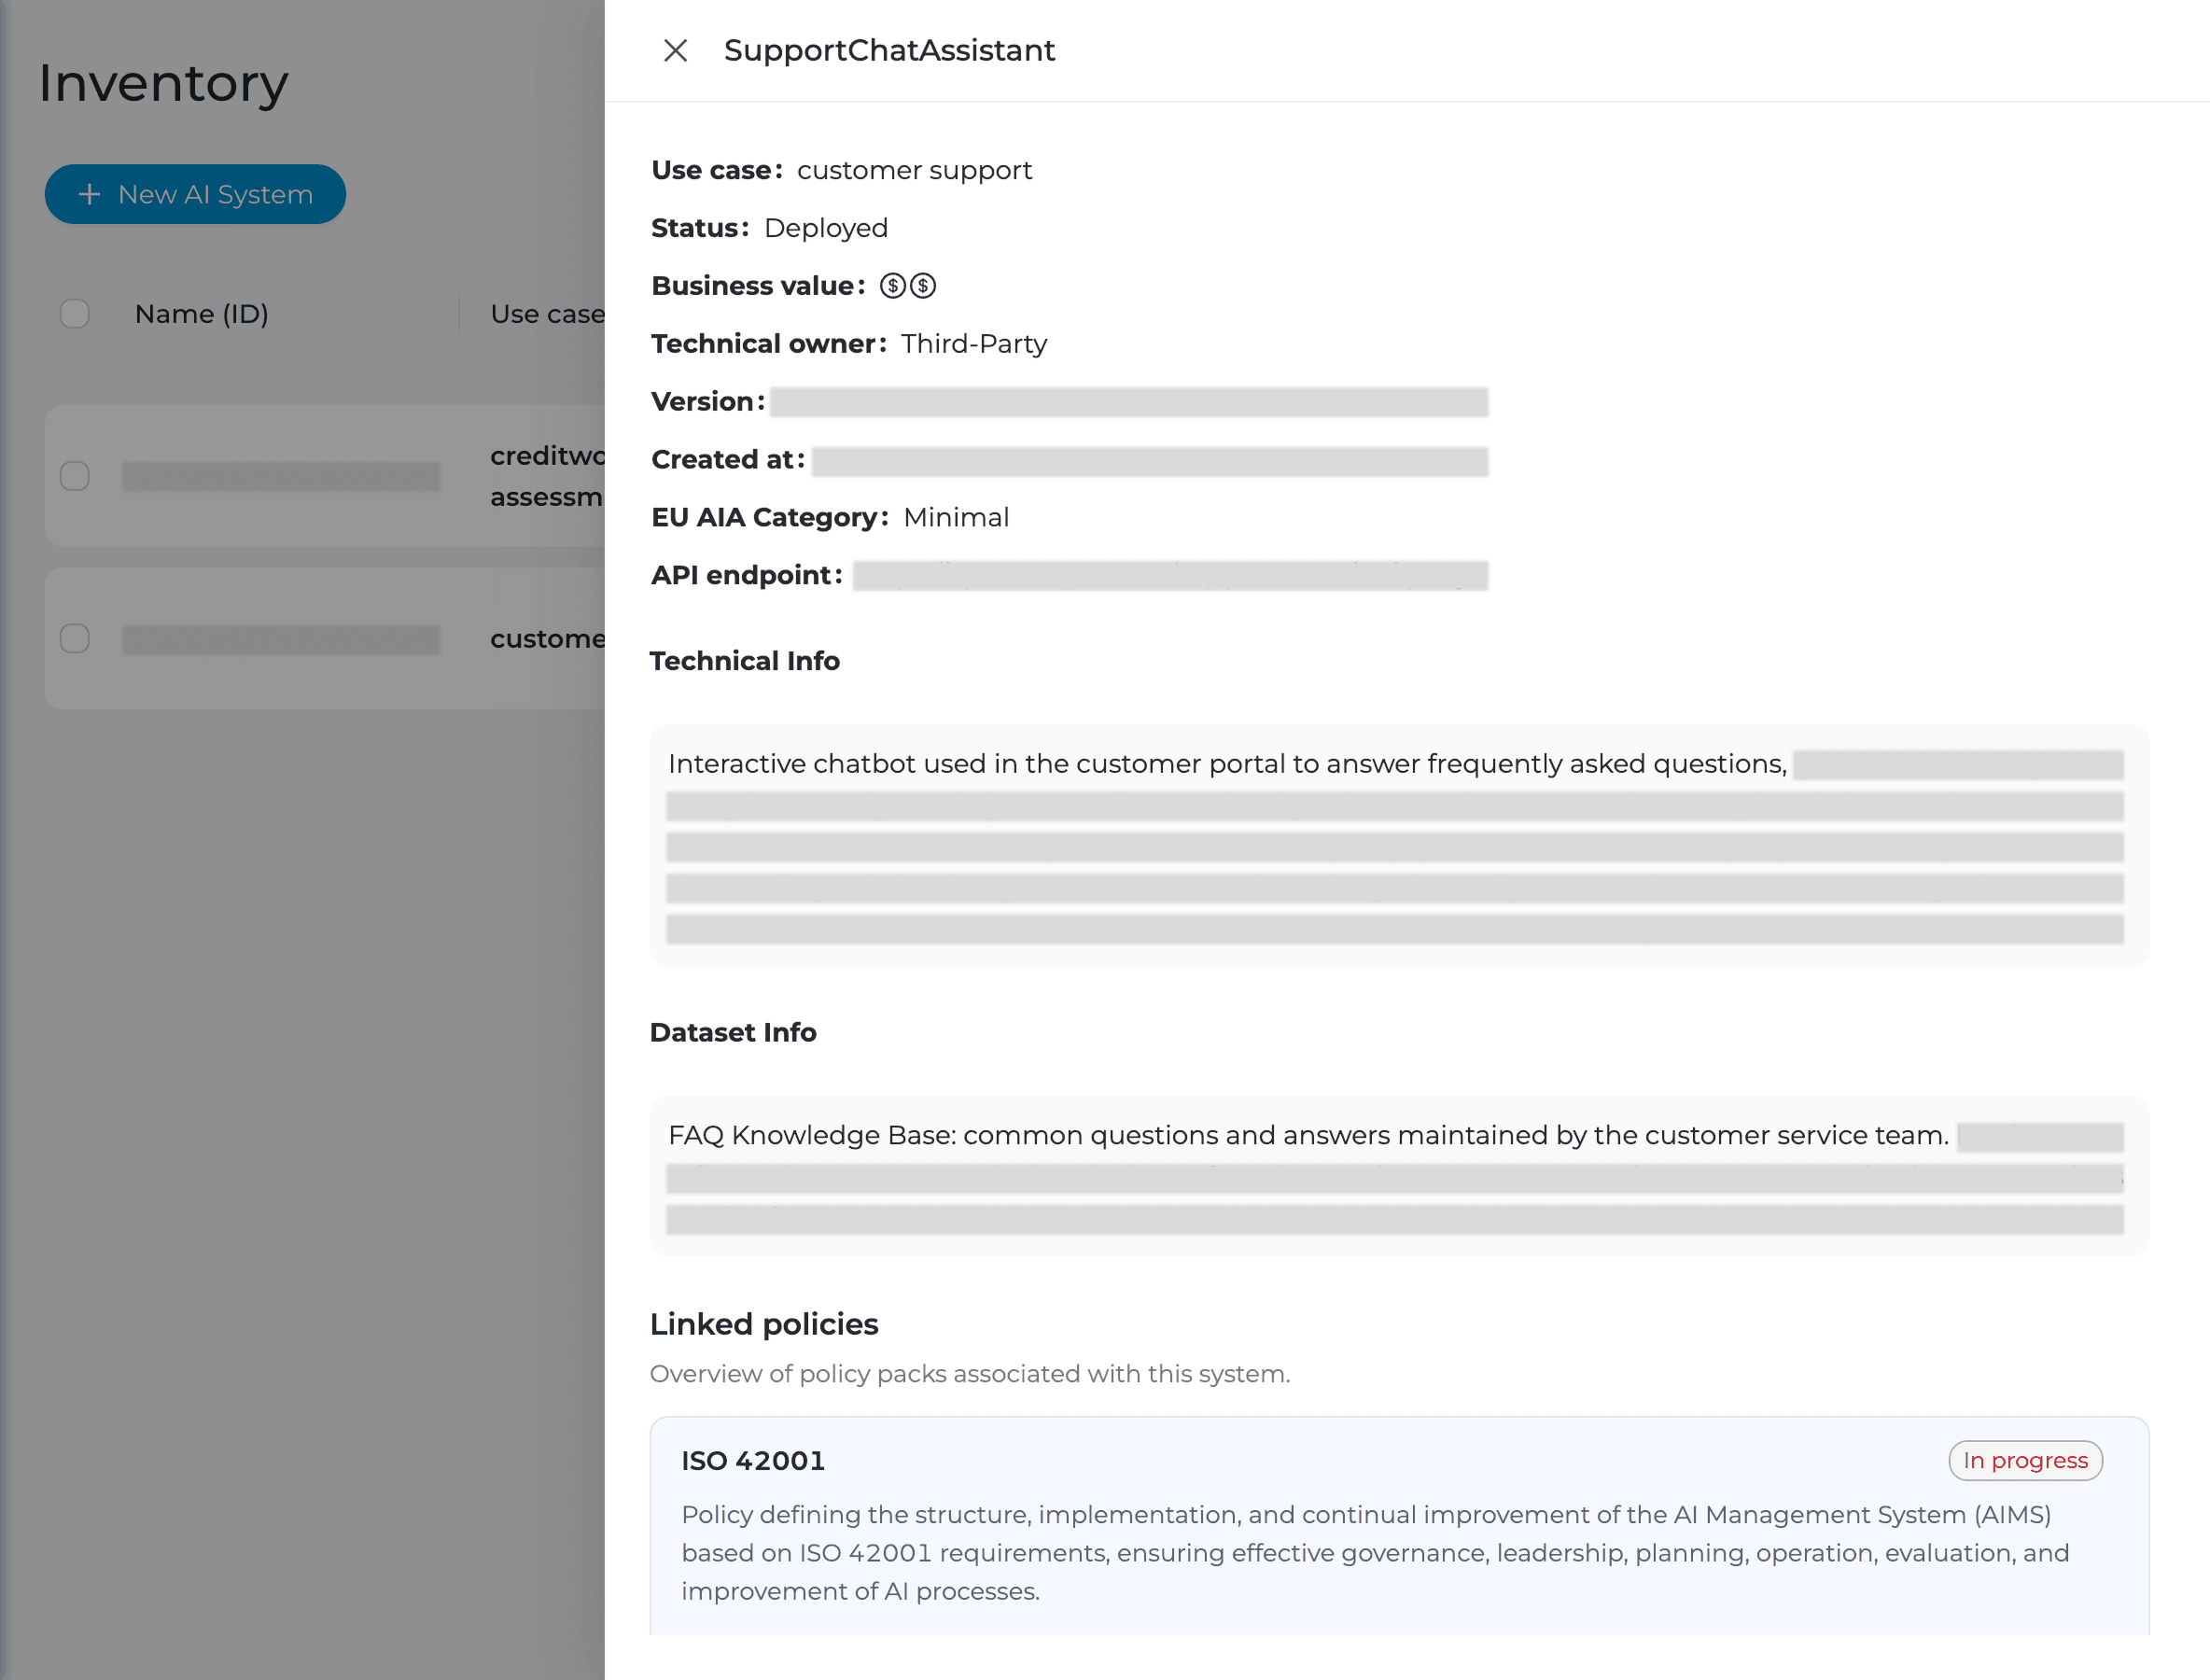Click the Technical Info description box
This screenshot has width=2210, height=1680.
pos(1398,845)
